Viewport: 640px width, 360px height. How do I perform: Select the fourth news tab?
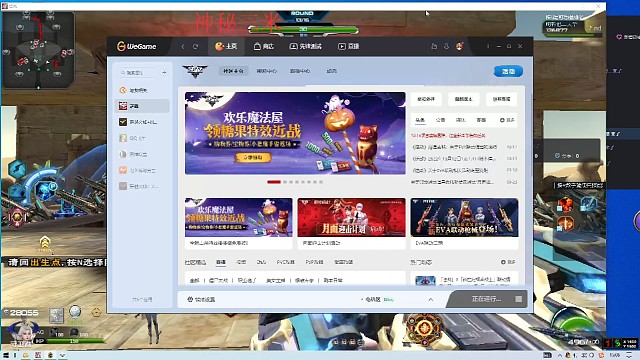click(481, 120)
